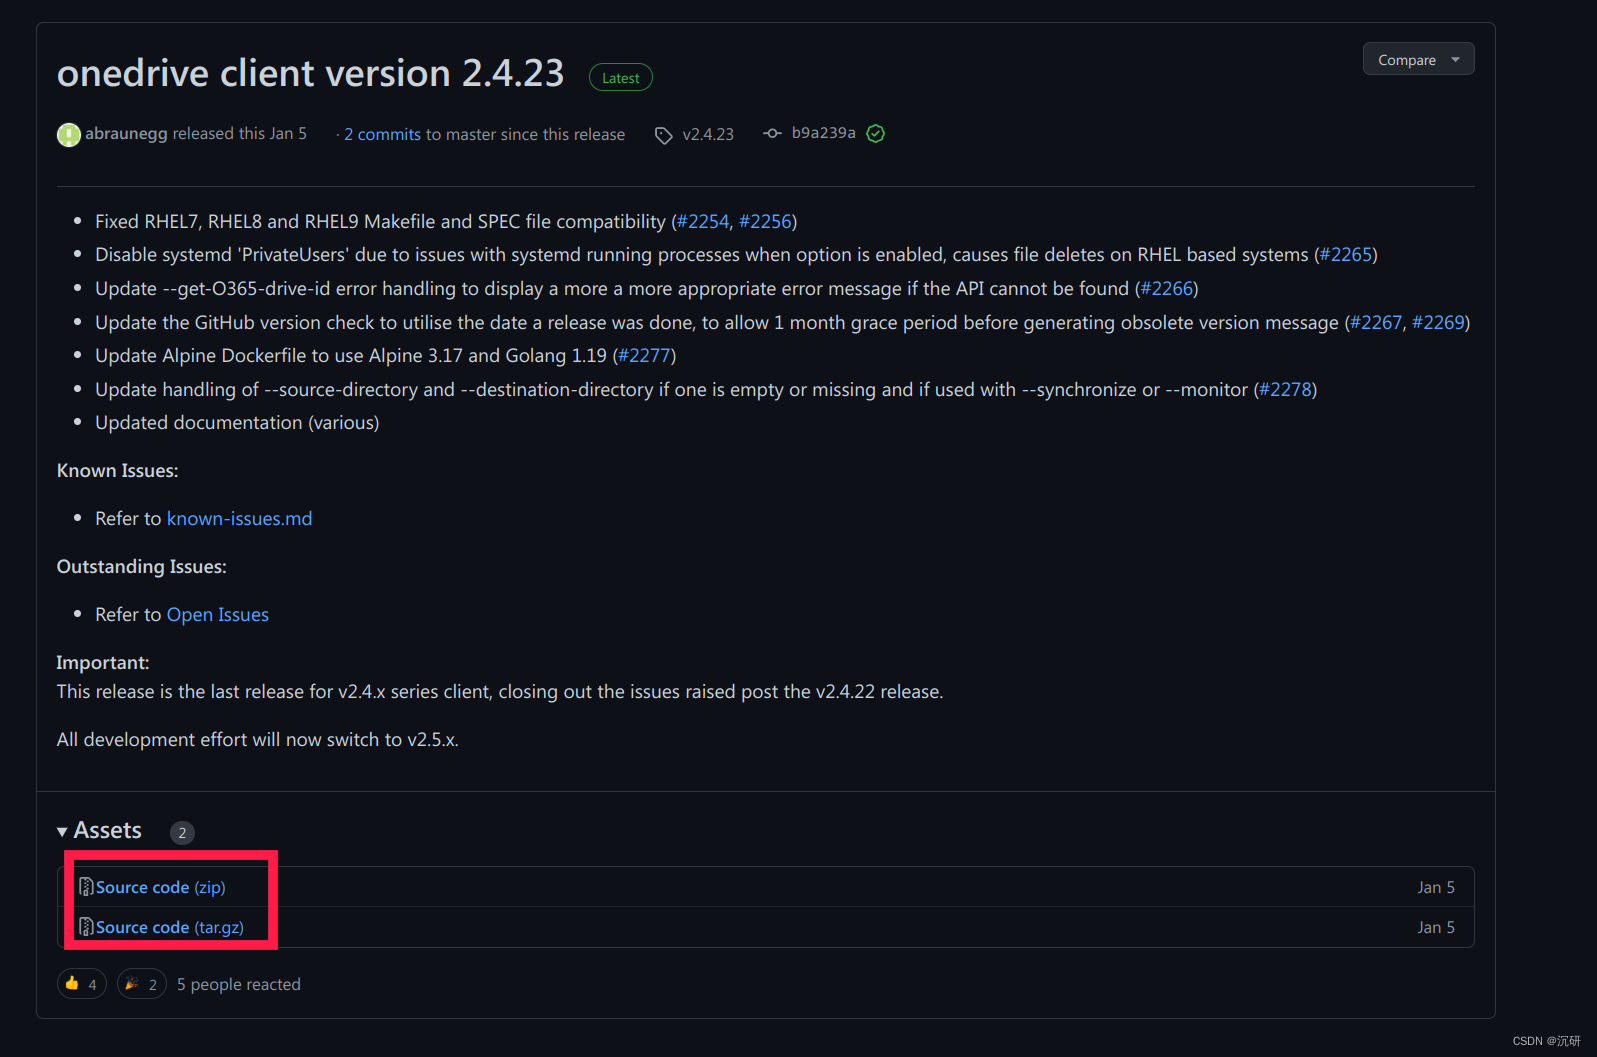The width and height of the screenshot is (1597, 1057).
Task: Click the commit icon beside b9a239a
Action: [x=772, y=133]
